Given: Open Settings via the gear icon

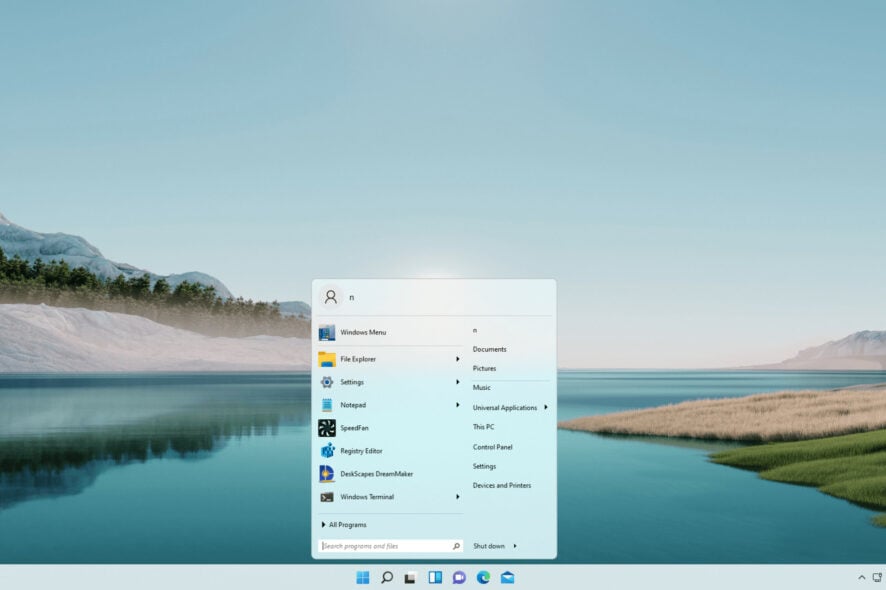Looking at the screenshot, I should click(327, 382).
